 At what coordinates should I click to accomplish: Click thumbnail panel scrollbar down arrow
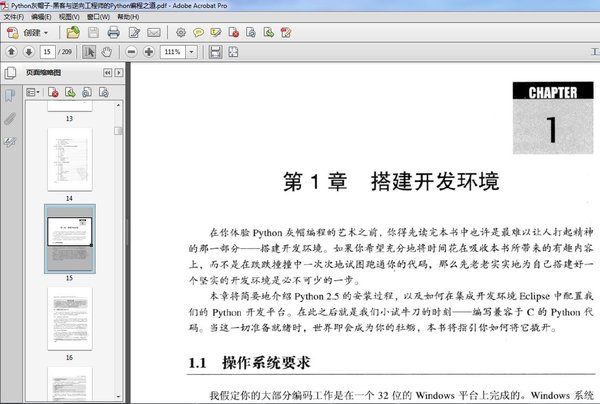click(118, 397)
